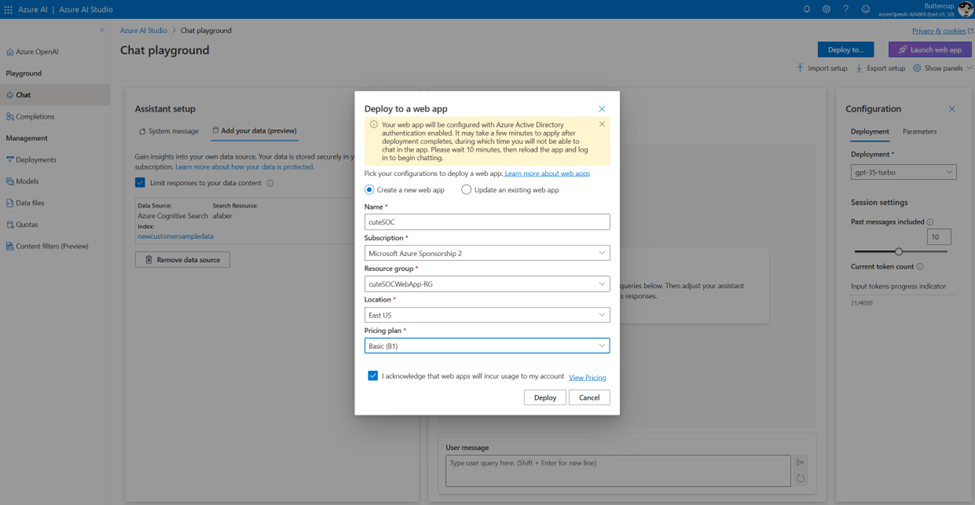Close the Deploy to a web app dialog

602,108
